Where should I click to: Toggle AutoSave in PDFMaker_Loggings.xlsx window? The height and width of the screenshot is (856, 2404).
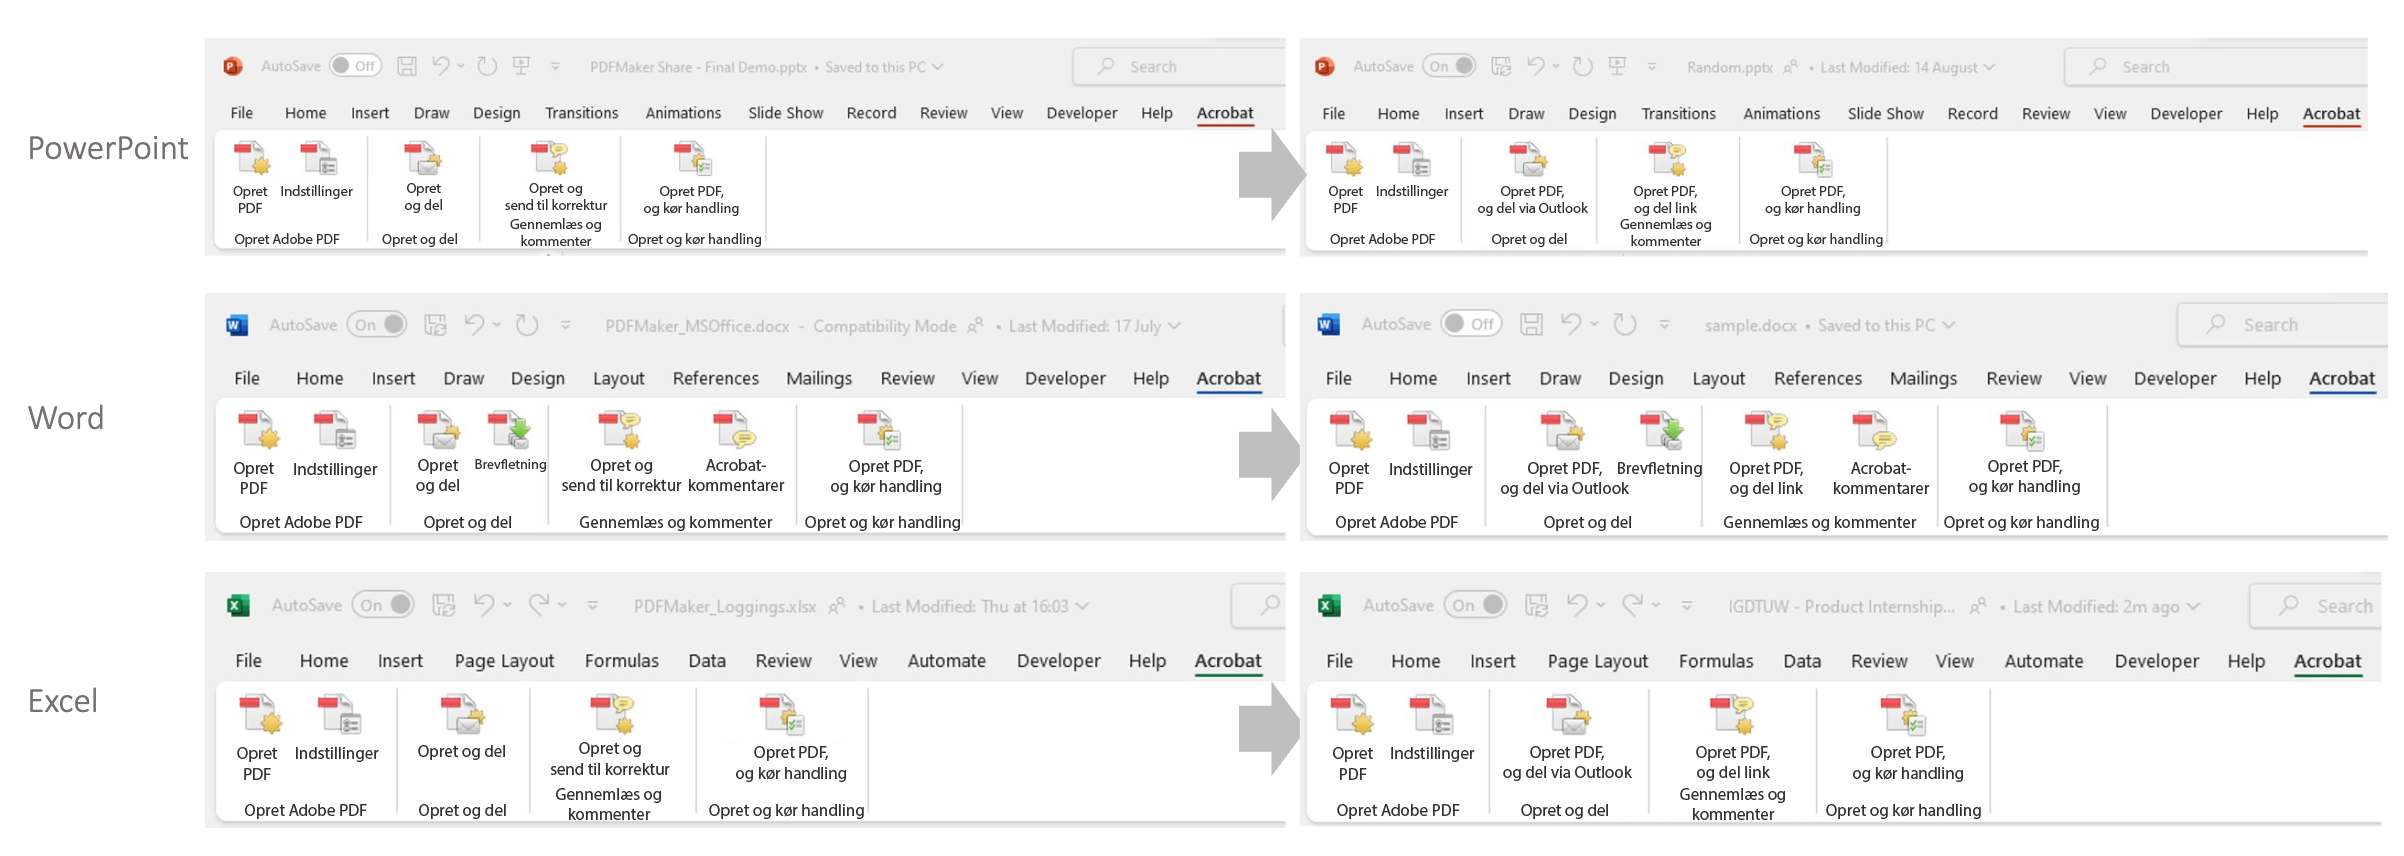coord(383,605)
